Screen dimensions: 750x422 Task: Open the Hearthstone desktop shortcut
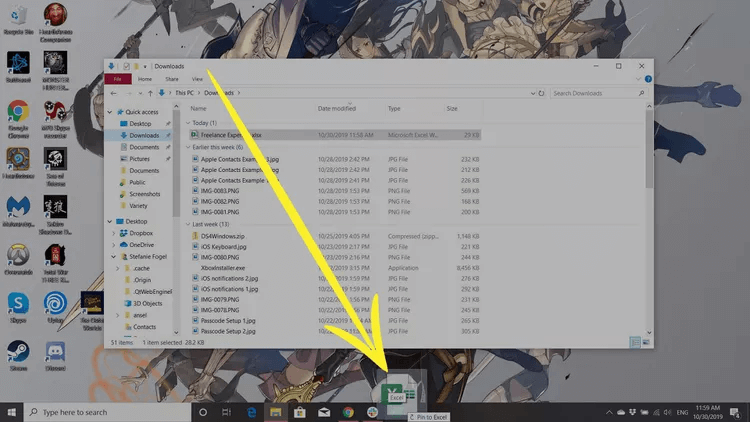[18, 163]
